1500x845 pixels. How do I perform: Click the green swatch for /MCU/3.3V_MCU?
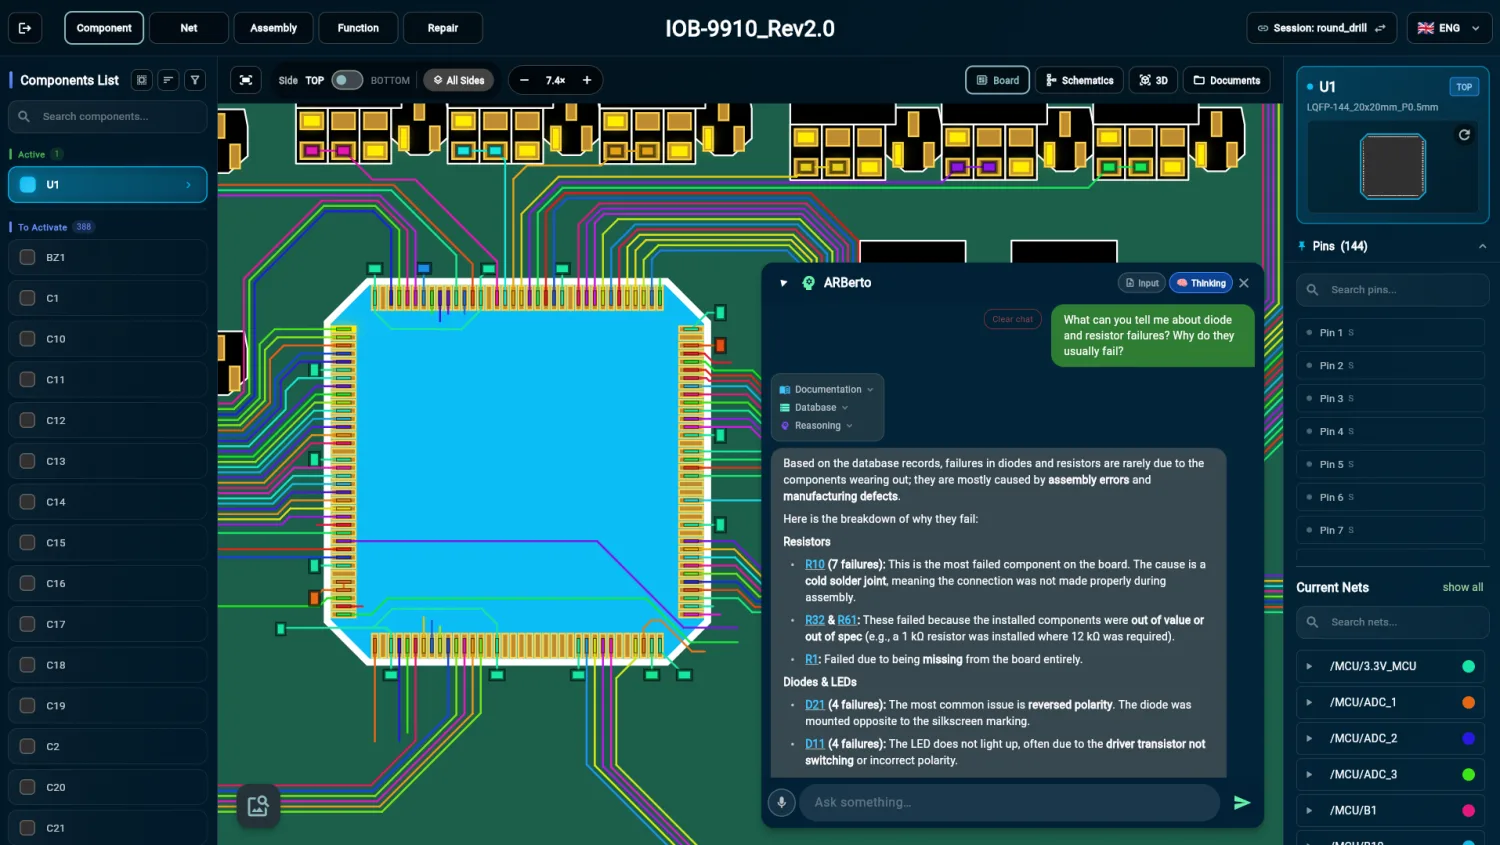[1468, 666]
